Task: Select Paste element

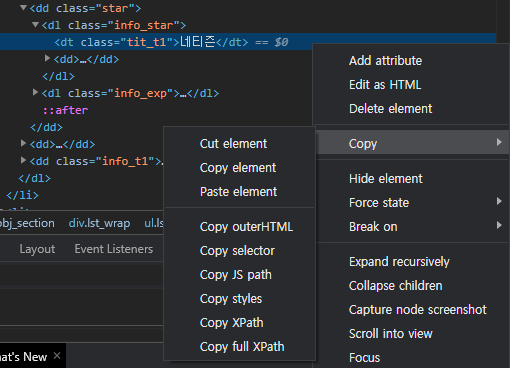Action: pyautogui.click(x=238, y=192)
